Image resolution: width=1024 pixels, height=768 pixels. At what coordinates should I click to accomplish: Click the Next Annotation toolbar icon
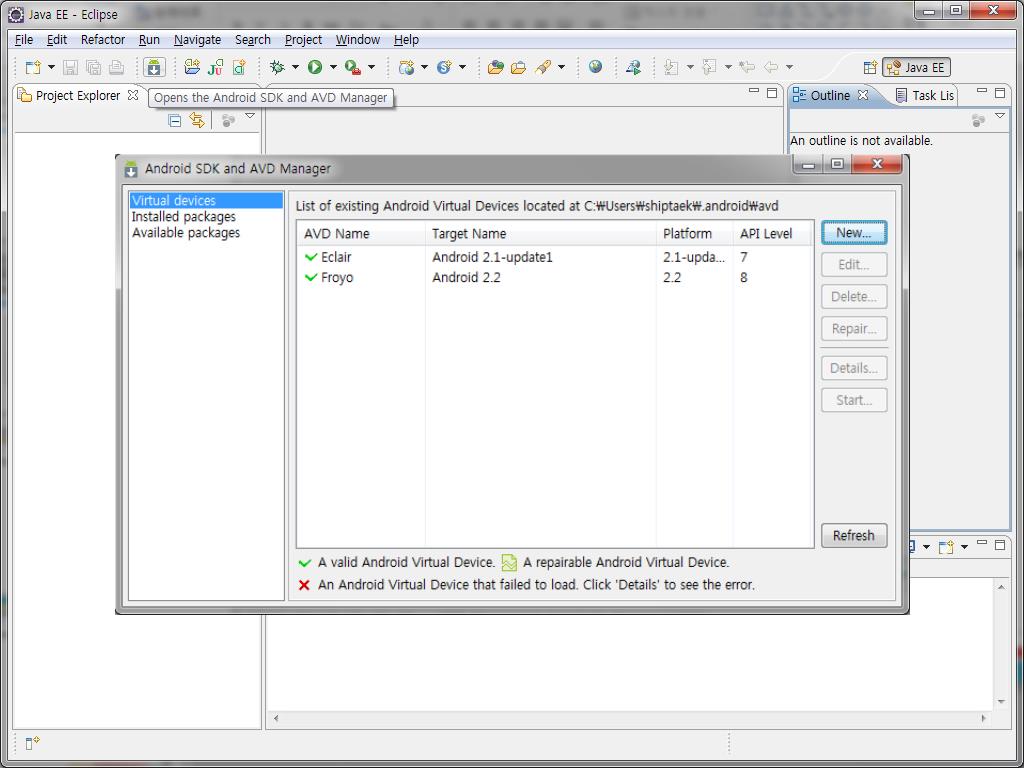point(671,67)
